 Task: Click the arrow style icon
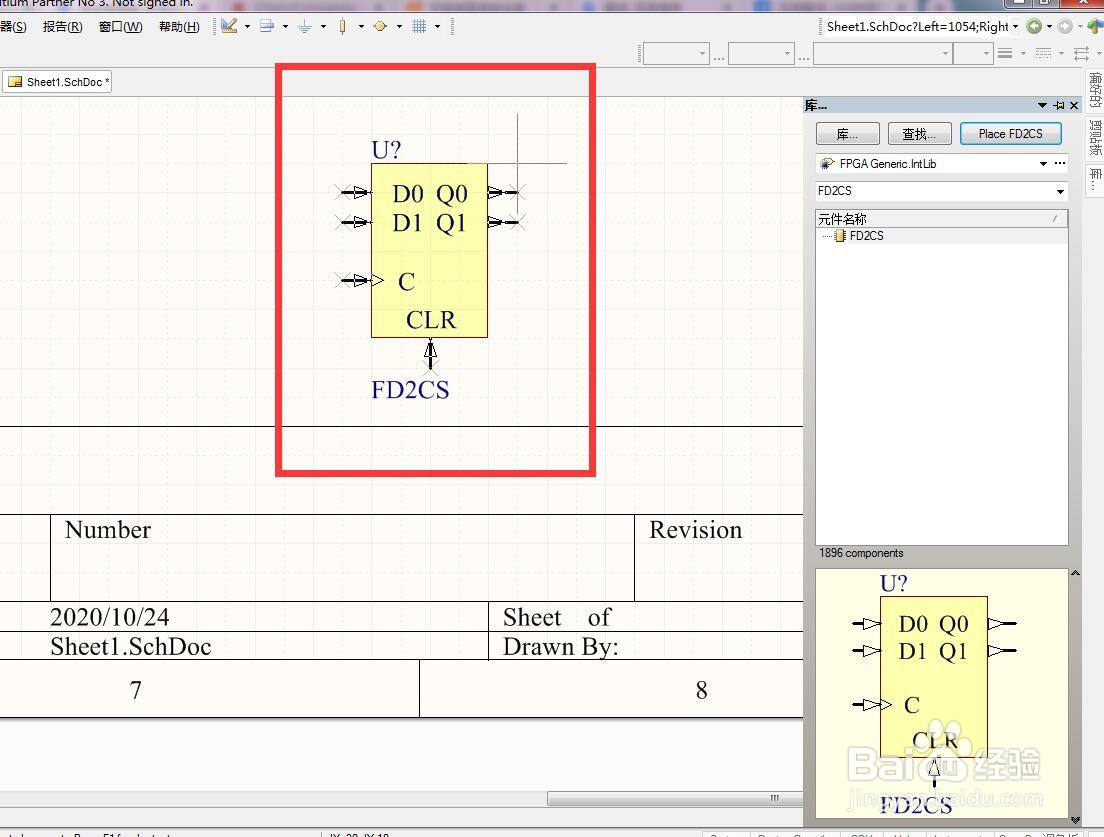1081,54
